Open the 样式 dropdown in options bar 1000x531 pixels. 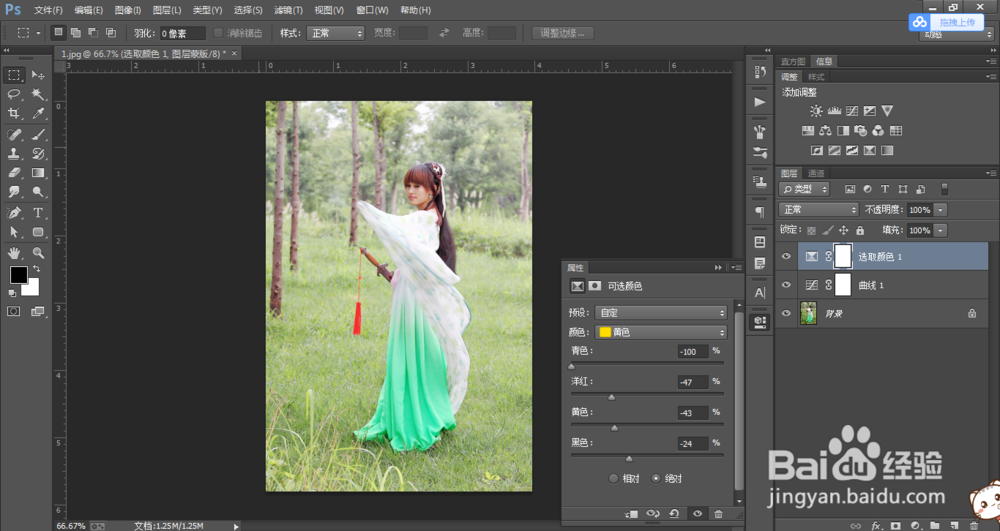pos(335,33)
